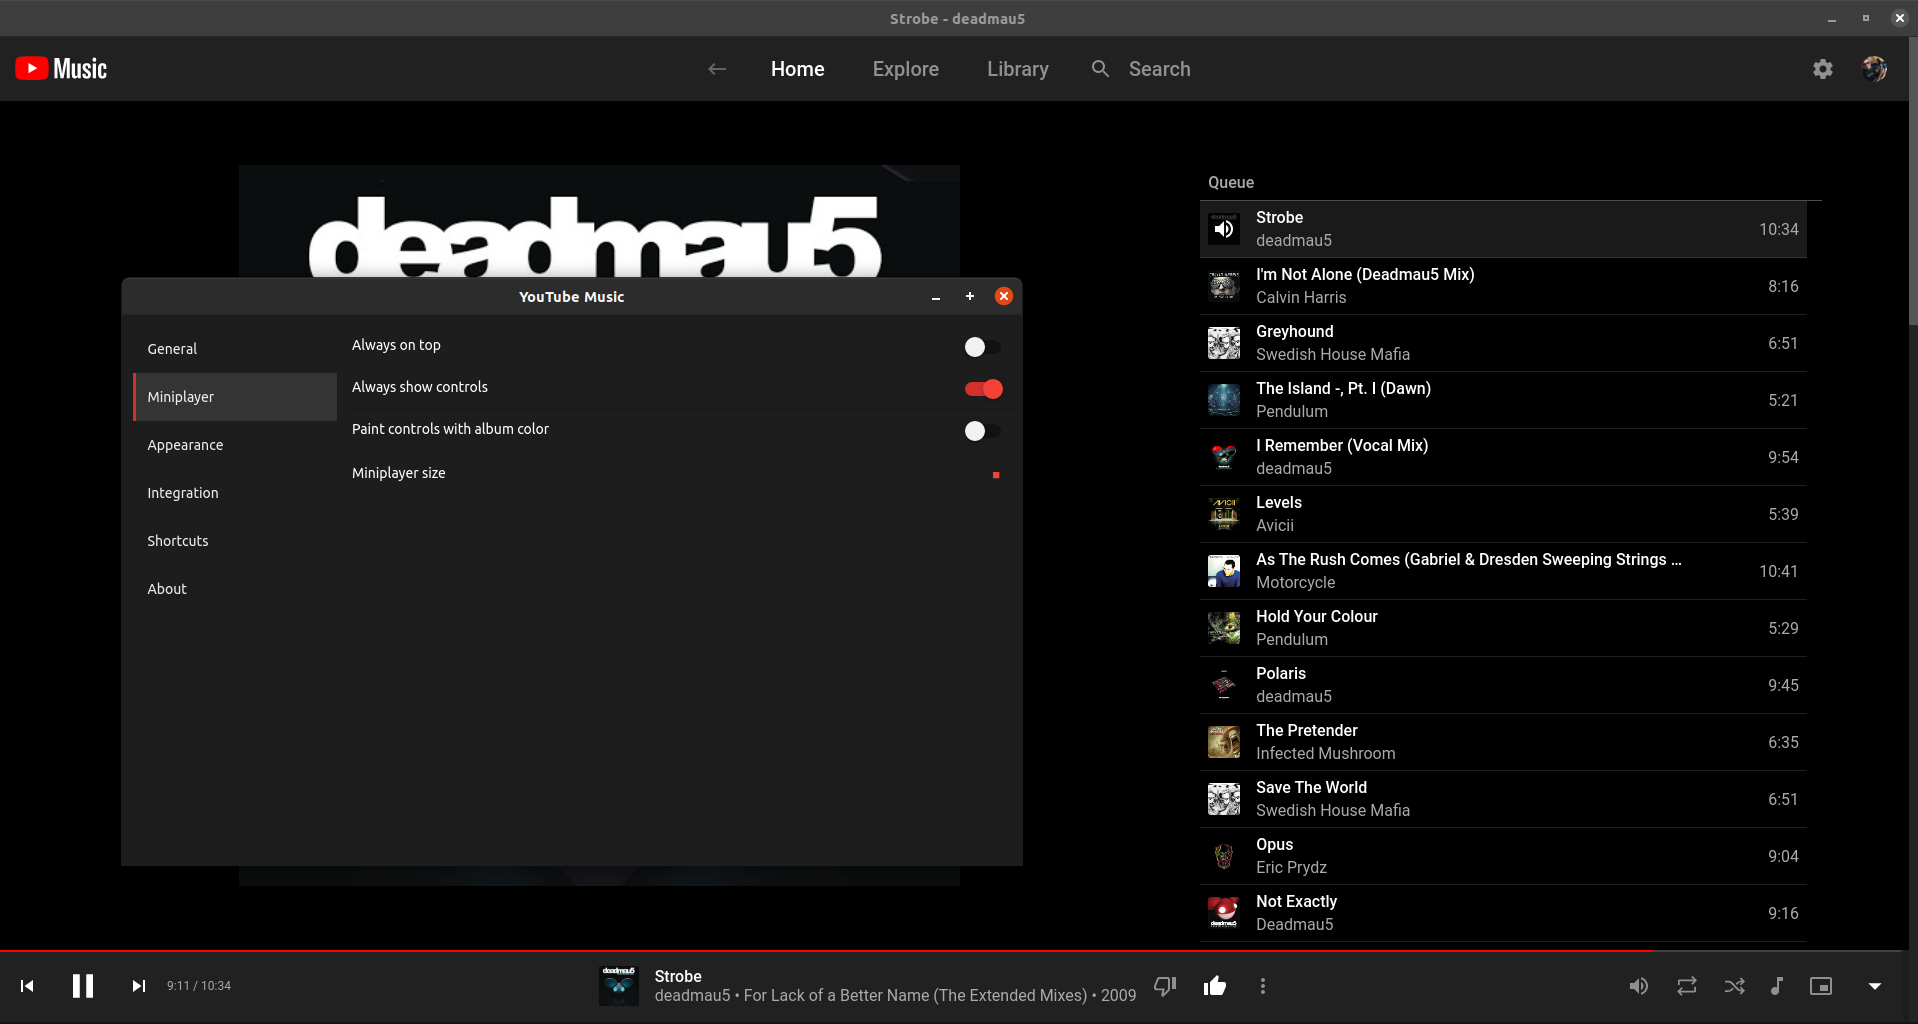Click the music note lyrics icon
The width and height of the screenshot is (1918, 1024).
(1777, 986)
